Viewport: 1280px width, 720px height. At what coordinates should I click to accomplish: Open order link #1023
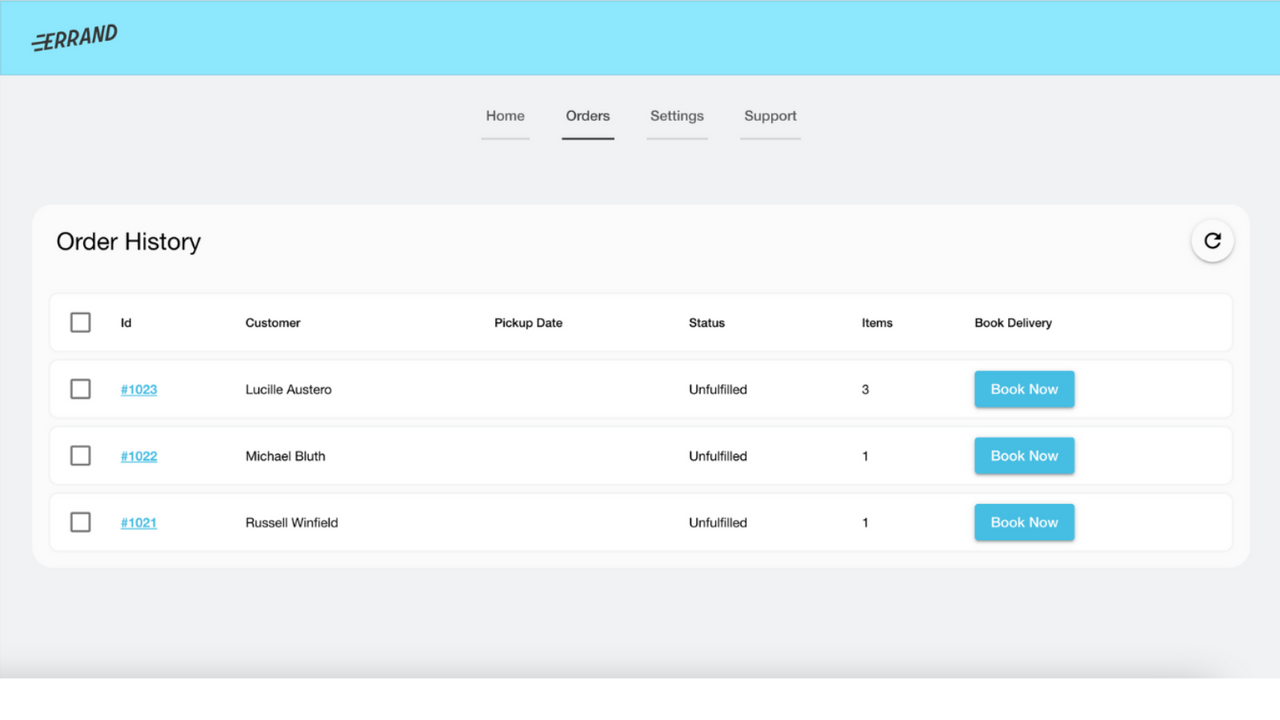point(139,390)
